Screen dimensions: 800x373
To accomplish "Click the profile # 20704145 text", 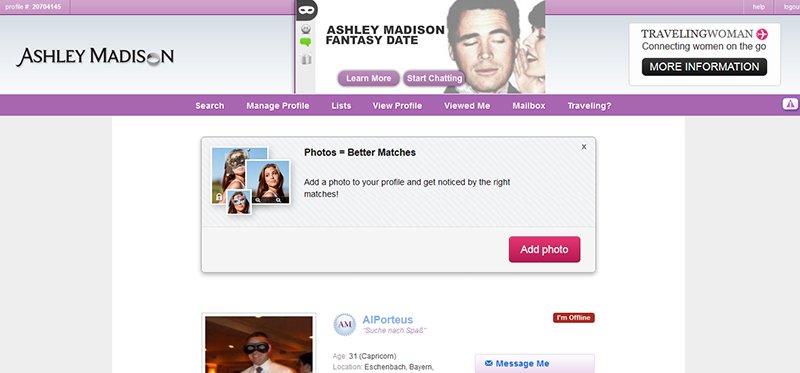I will 33,7.
